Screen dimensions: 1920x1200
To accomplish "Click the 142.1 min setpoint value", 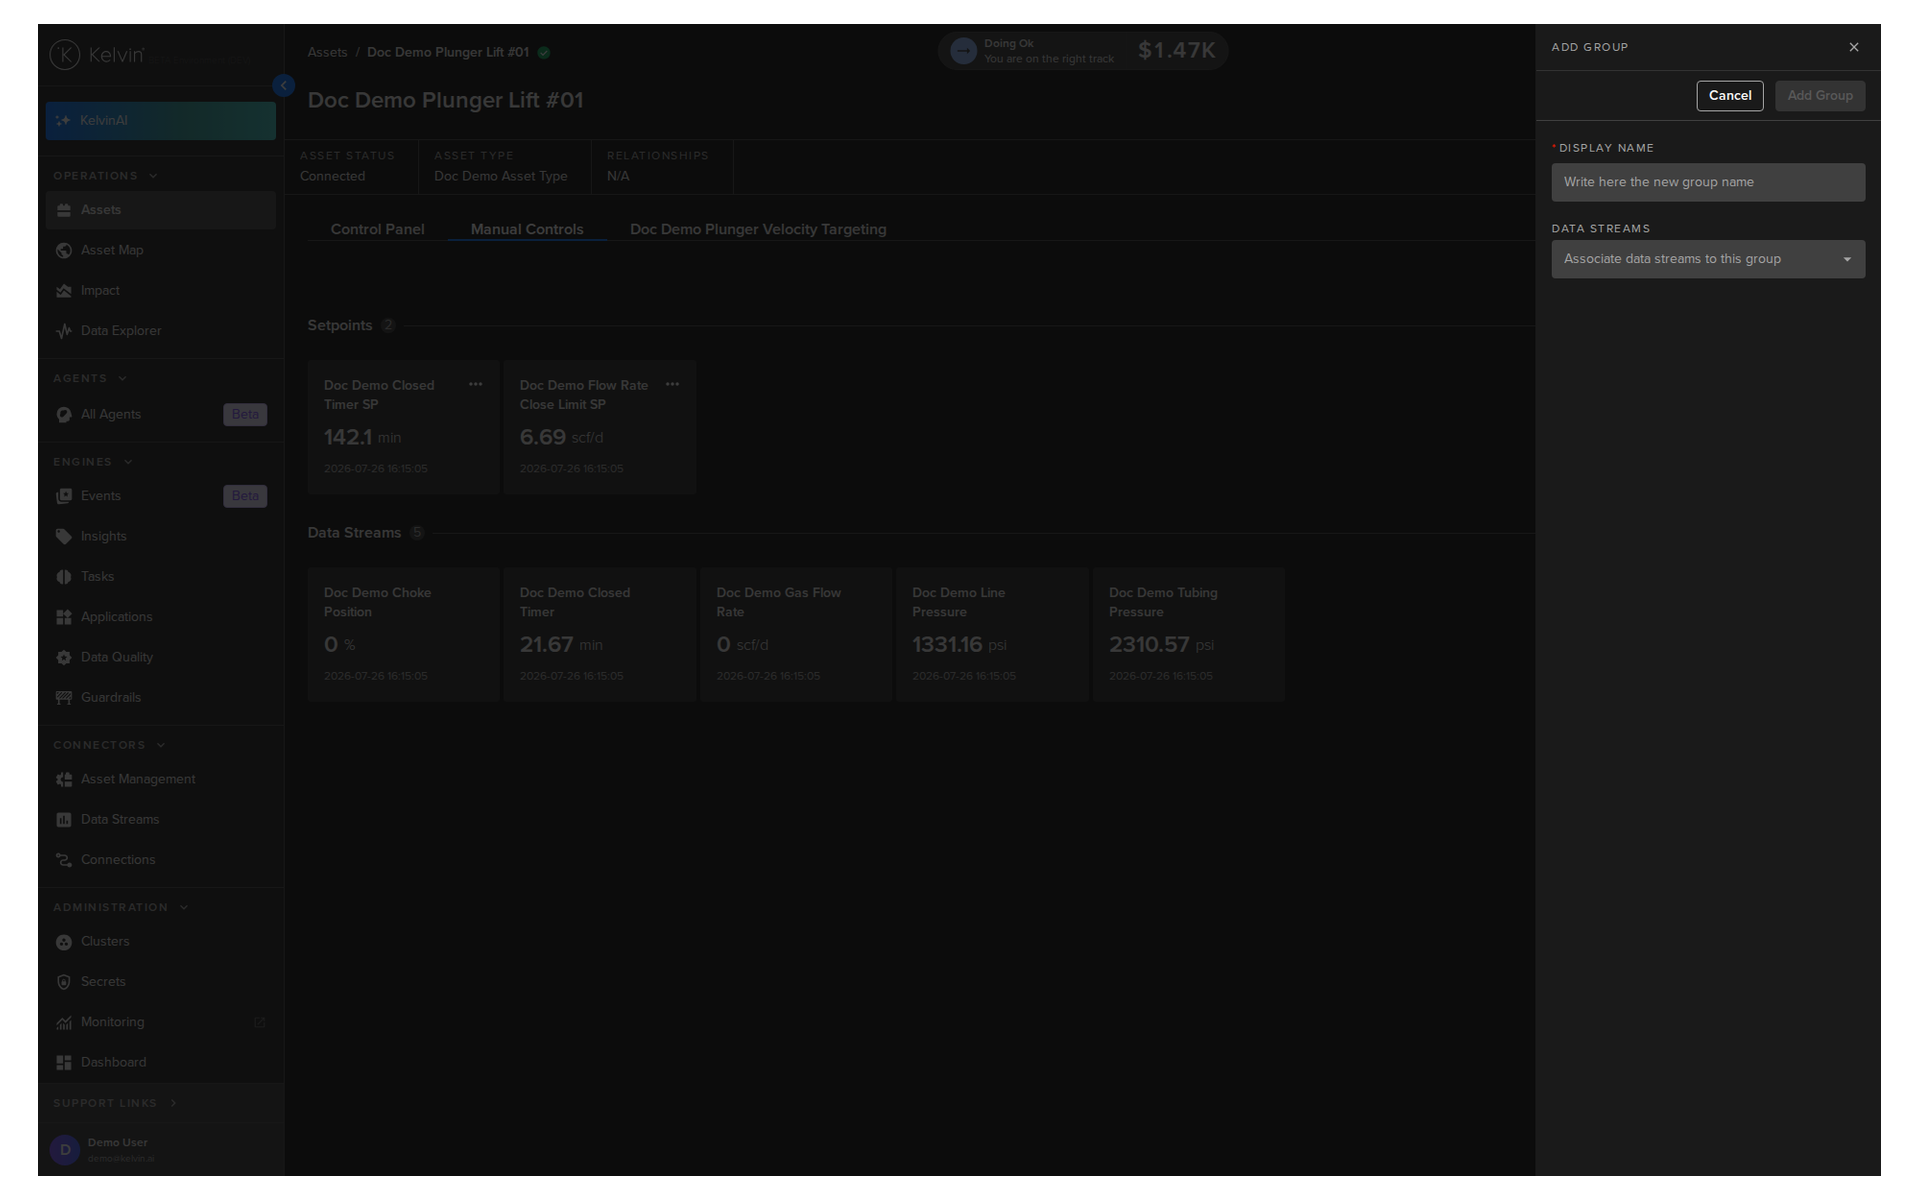I will tap(362, 437).
